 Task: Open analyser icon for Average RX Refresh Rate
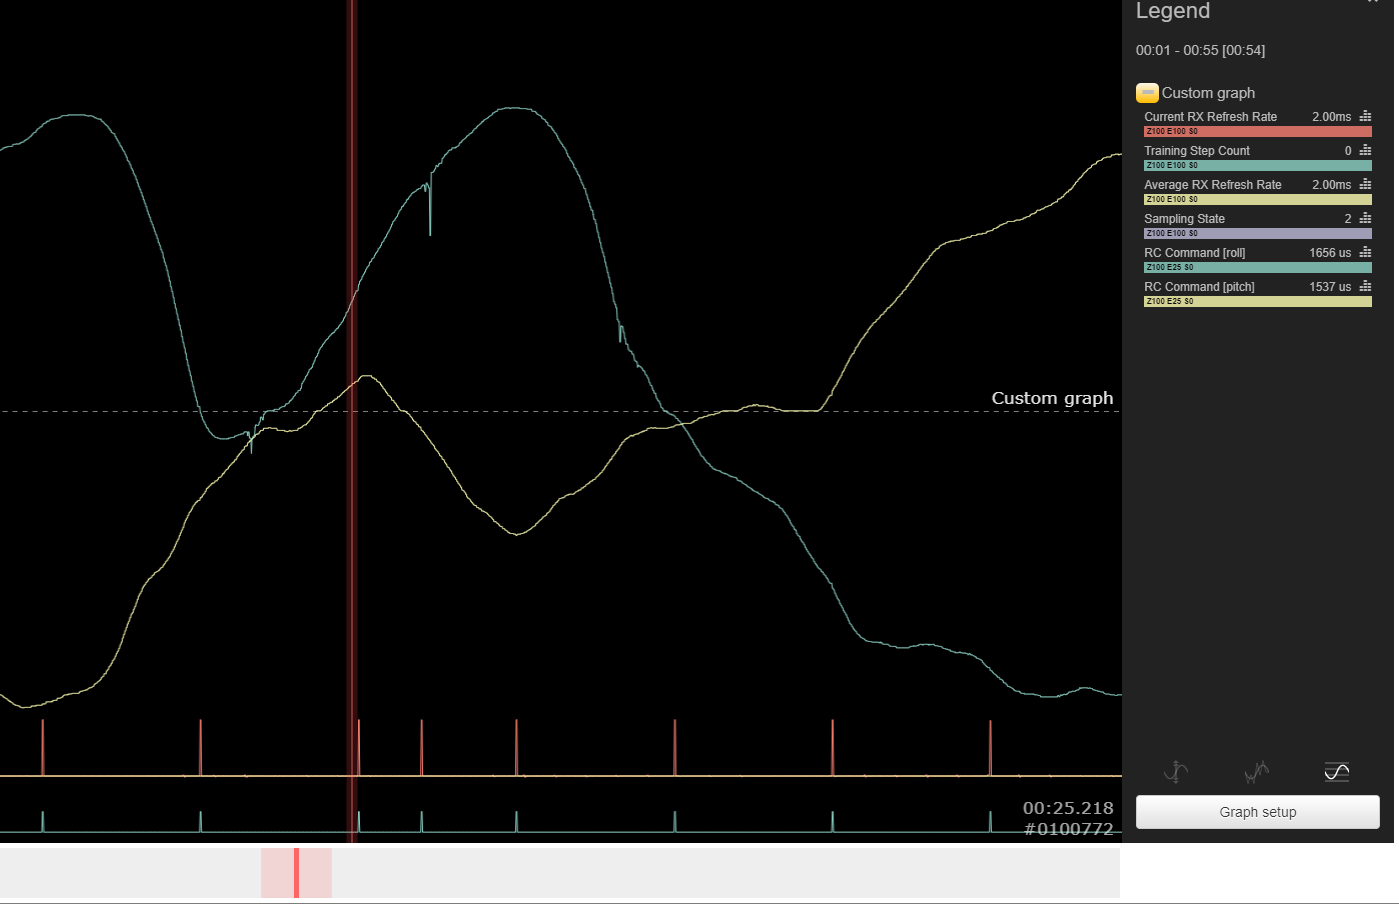click(x=1365, y=185)
